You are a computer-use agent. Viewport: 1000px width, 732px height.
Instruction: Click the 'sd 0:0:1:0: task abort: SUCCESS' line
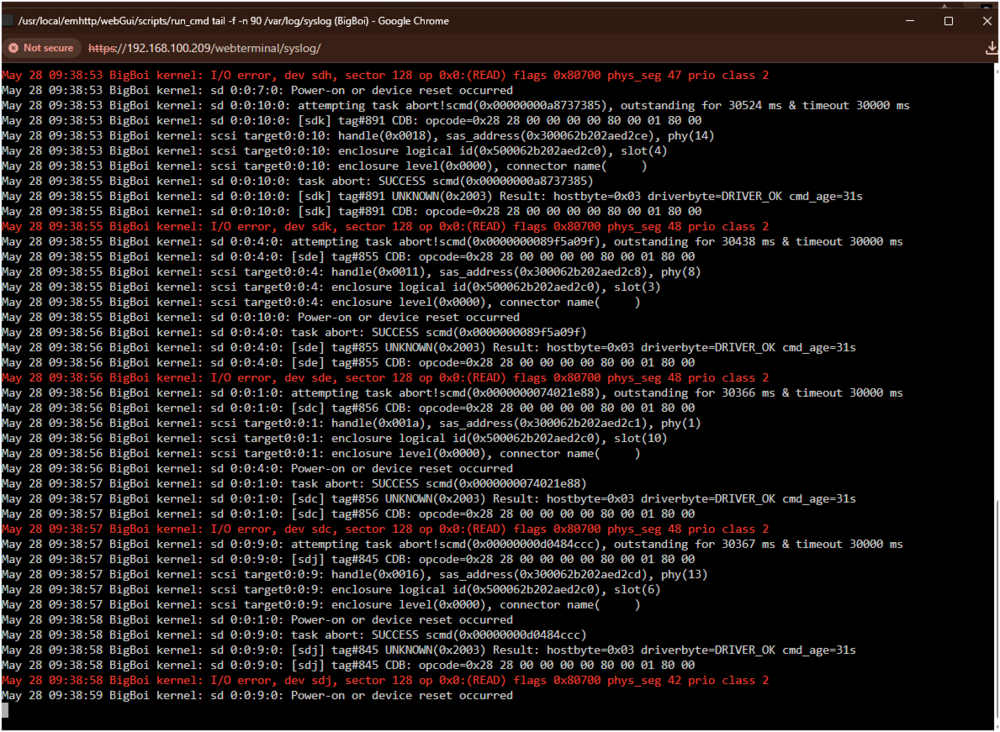pos(294,483)
